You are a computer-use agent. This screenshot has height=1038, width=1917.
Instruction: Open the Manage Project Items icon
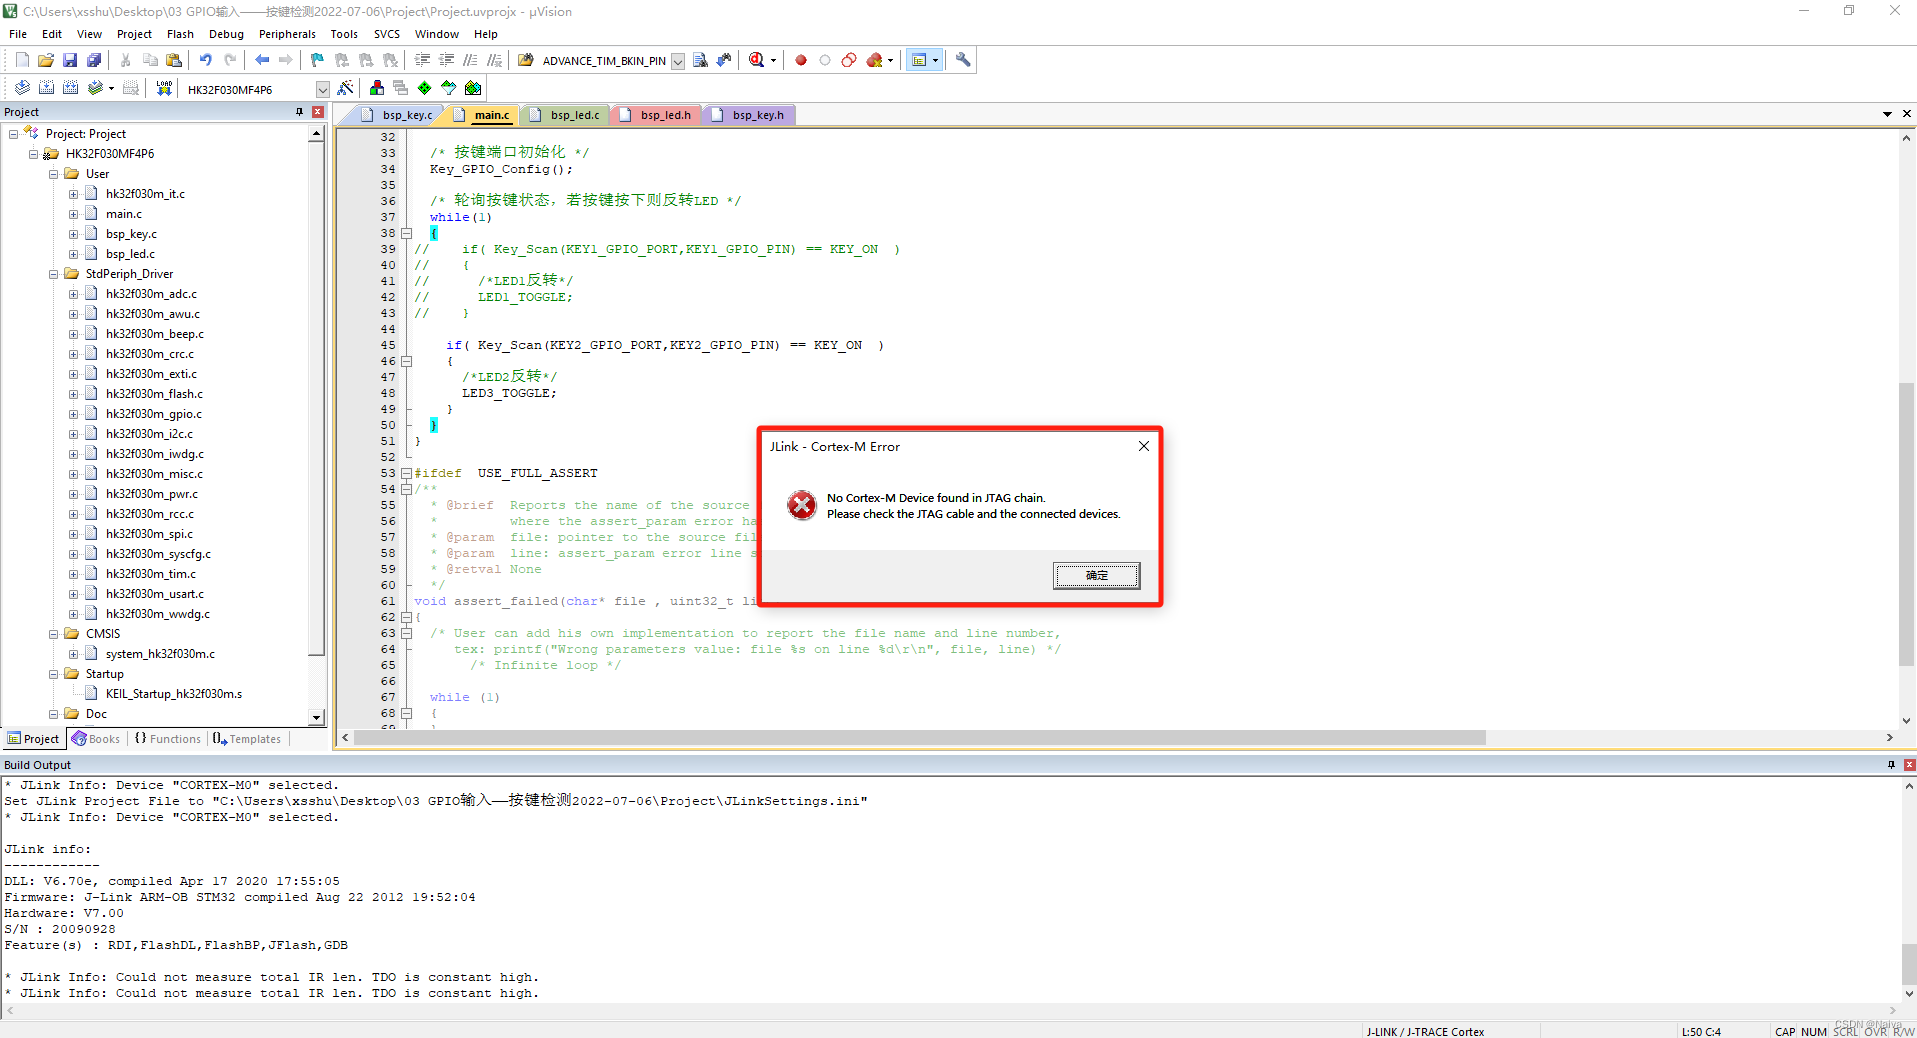[377, 87]
